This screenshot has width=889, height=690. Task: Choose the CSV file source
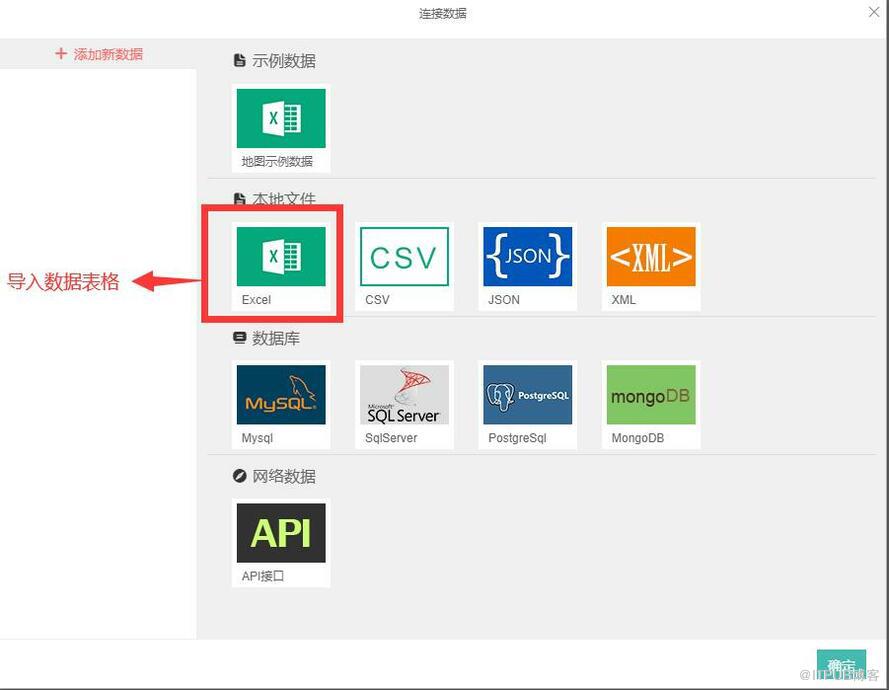(404, 266)
